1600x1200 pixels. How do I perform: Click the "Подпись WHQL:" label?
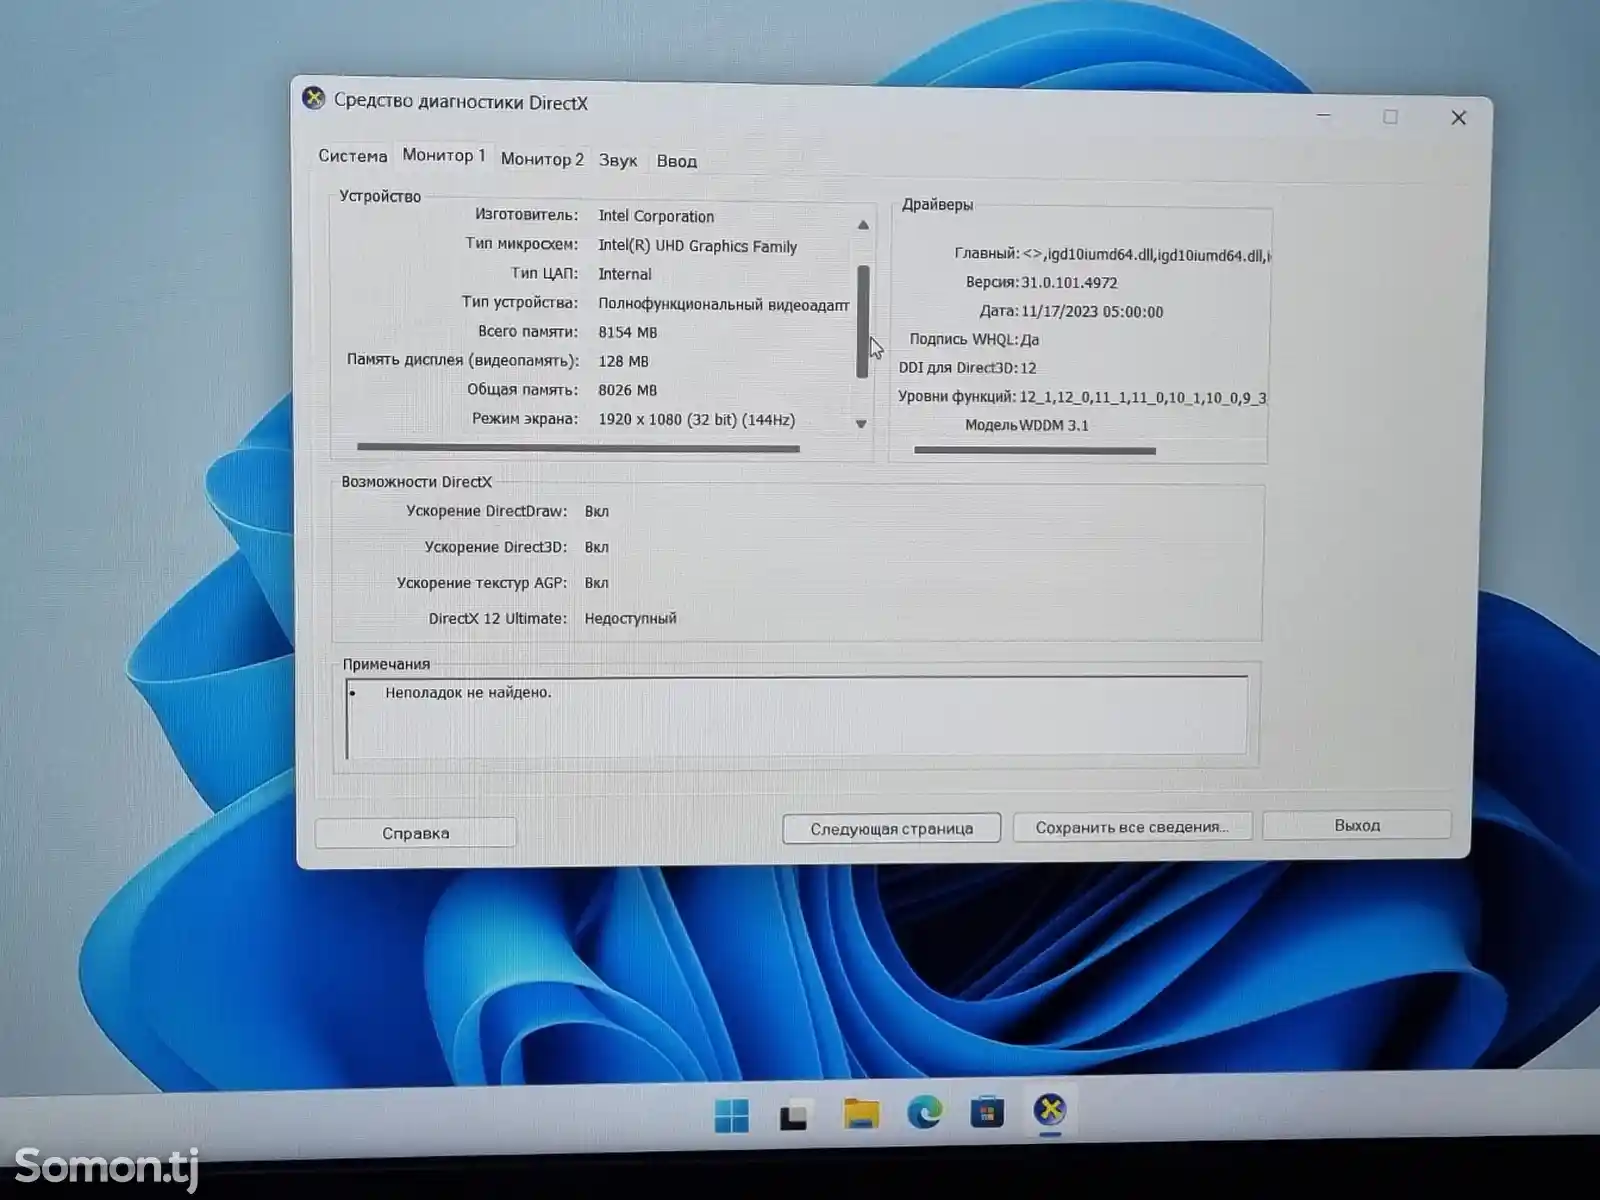tap(964, 339)
